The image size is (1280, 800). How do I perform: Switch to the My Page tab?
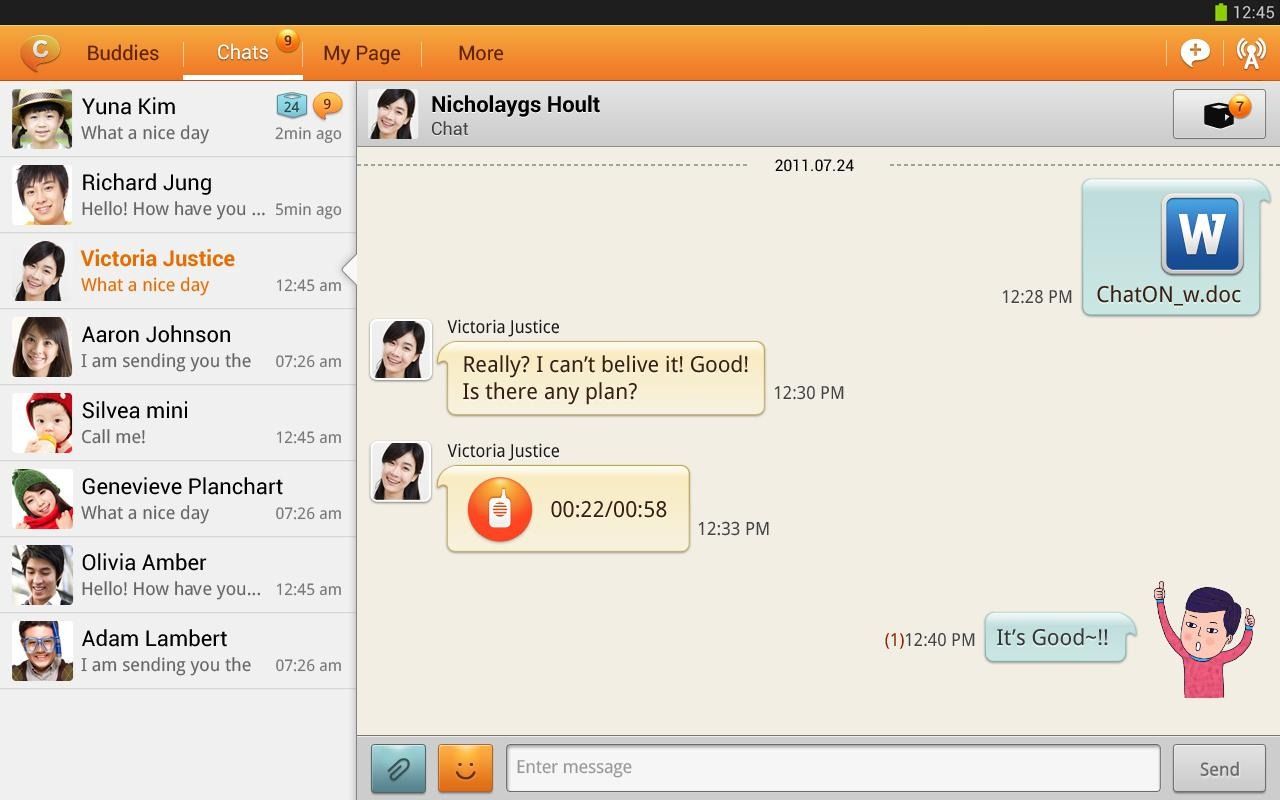click(361, 52)
